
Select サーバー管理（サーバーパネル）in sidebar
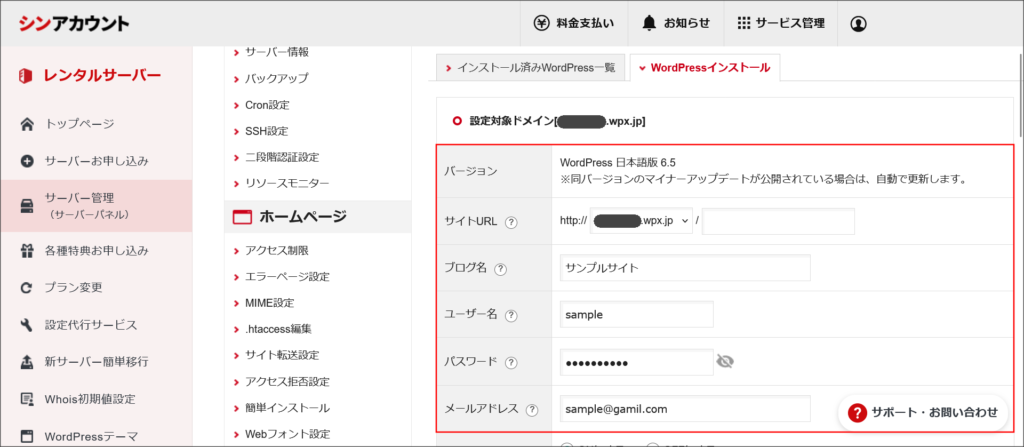[x=96, y=206]
